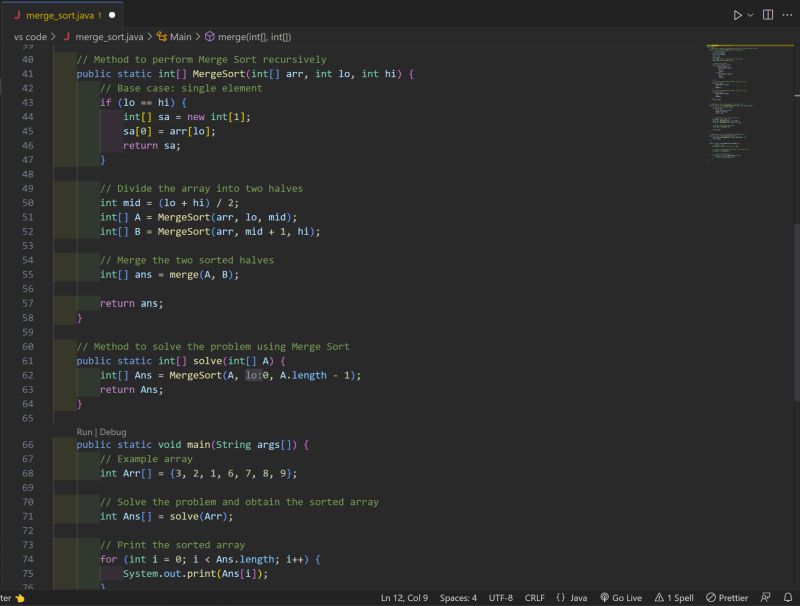Open merge(int[], int[]) breadcrumb
This screenshot has height=606, width=800.
click(x=248, y=37)
